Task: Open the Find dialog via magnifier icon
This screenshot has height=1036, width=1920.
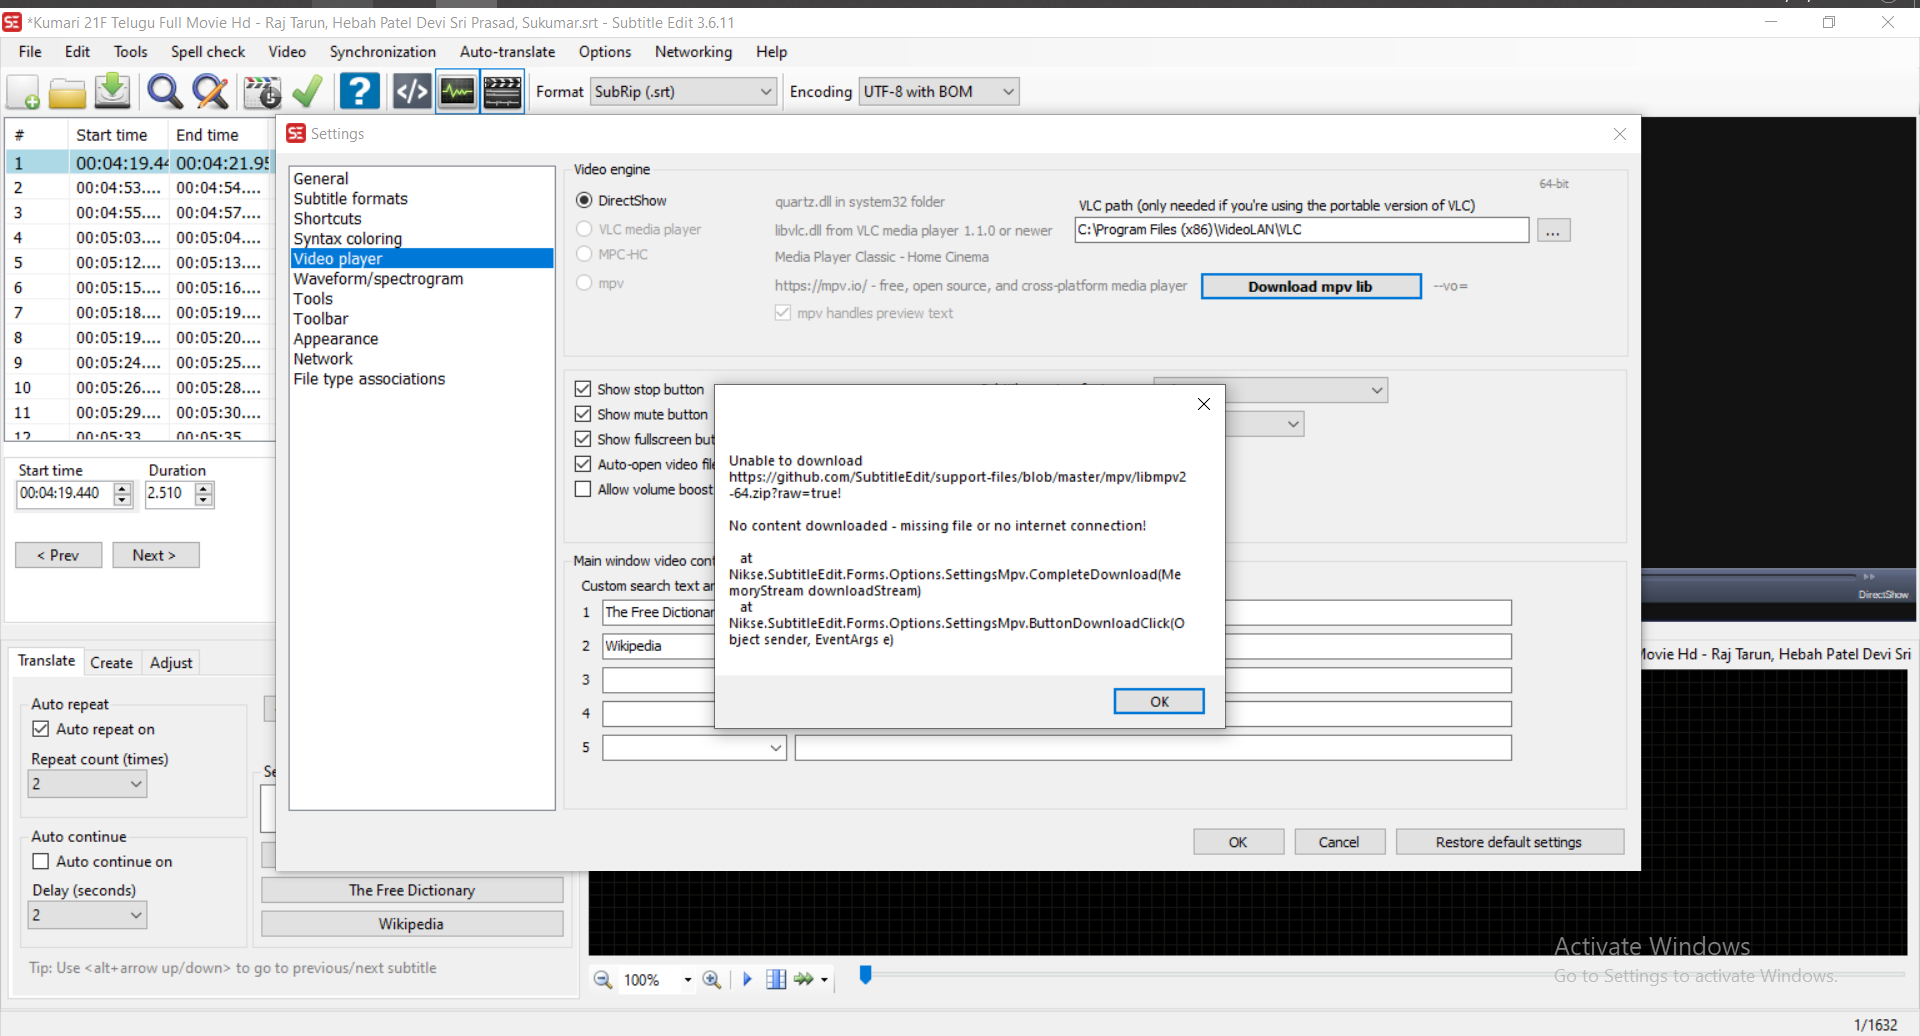Action: pos(164,91)
